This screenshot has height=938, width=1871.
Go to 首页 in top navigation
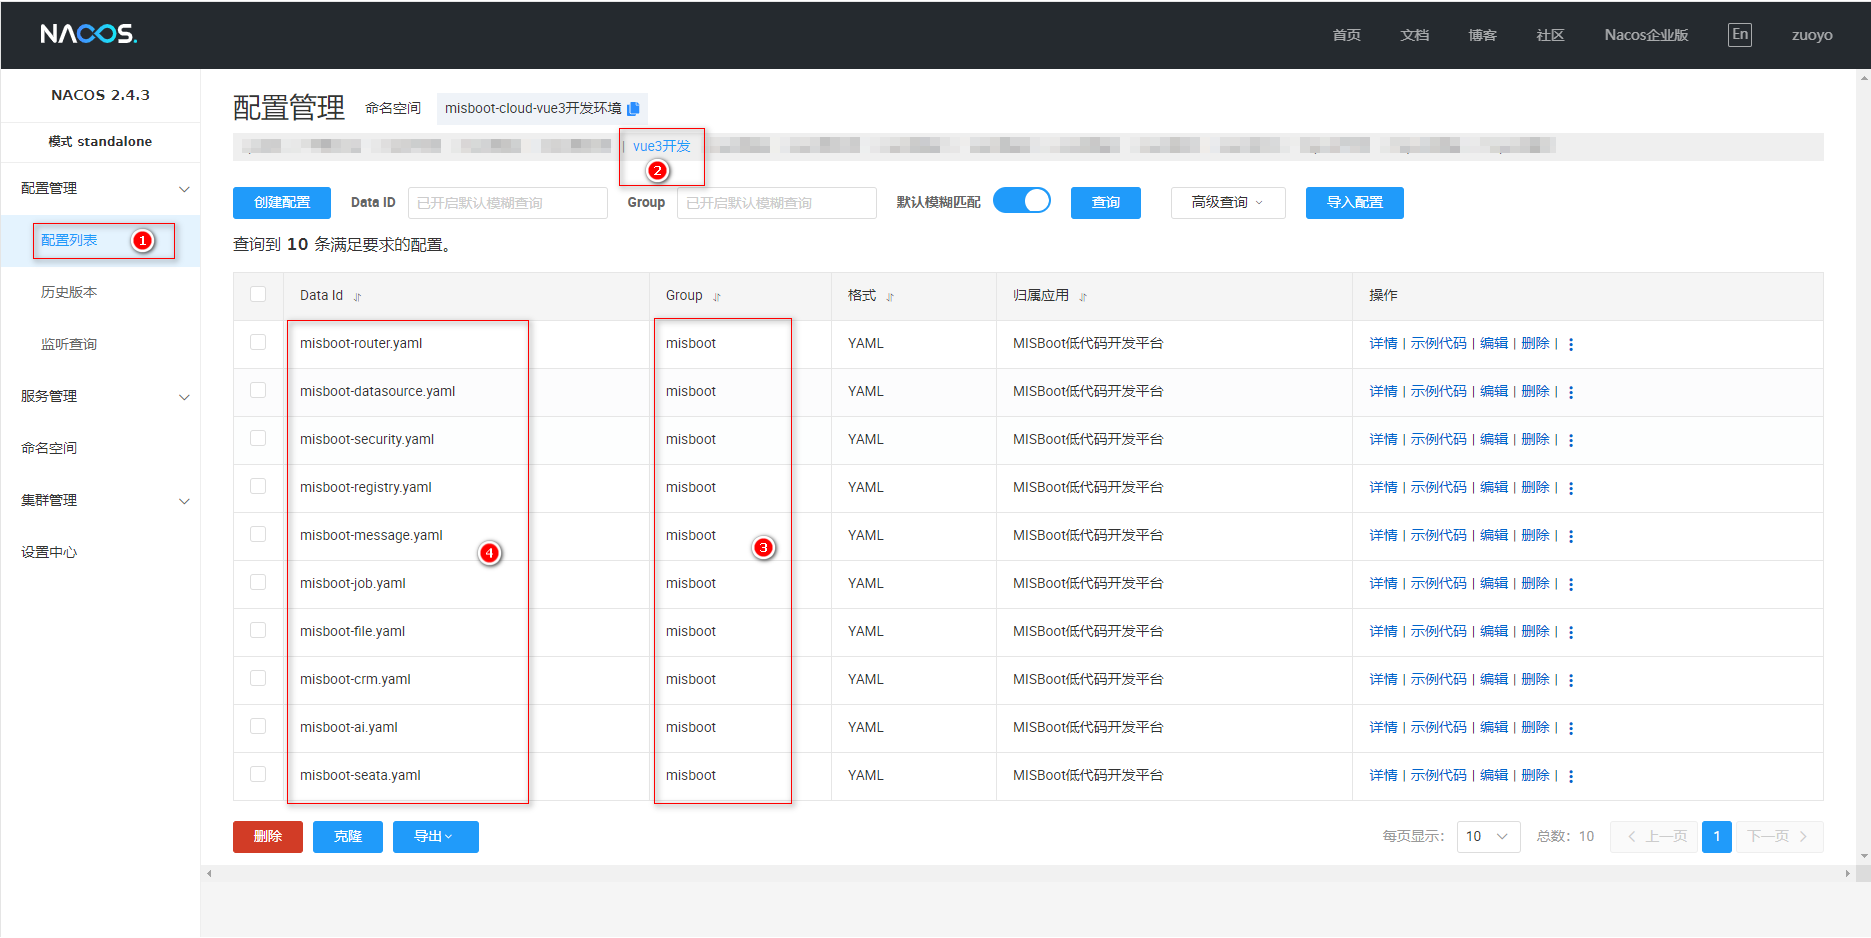(1346, 35)
